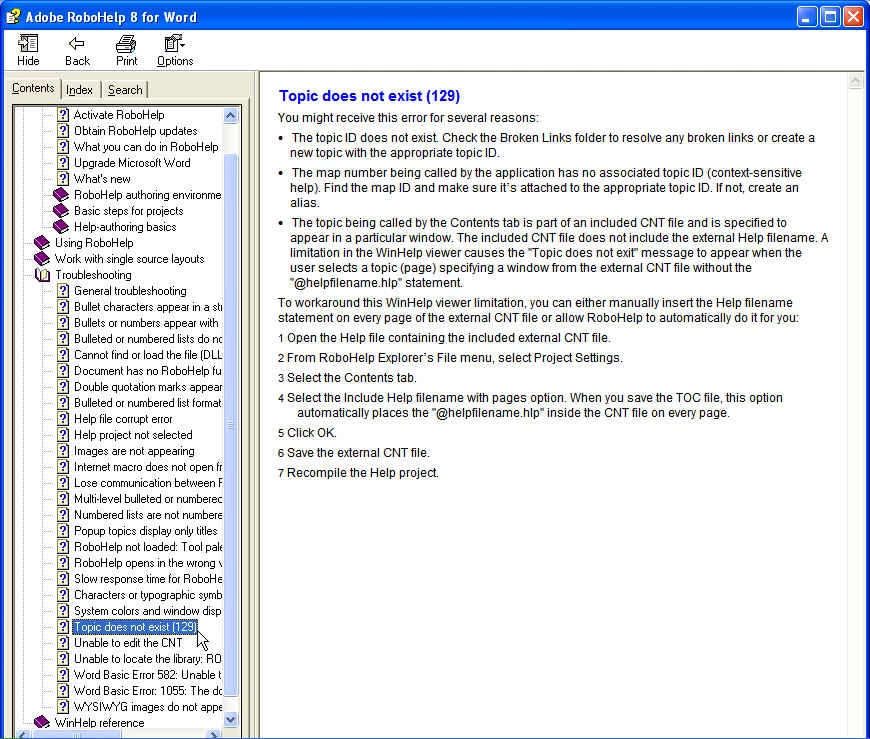Screen dimensions: 870x739
Task: Select Document has no RoboHelp topic
Action: coord(148,371)
